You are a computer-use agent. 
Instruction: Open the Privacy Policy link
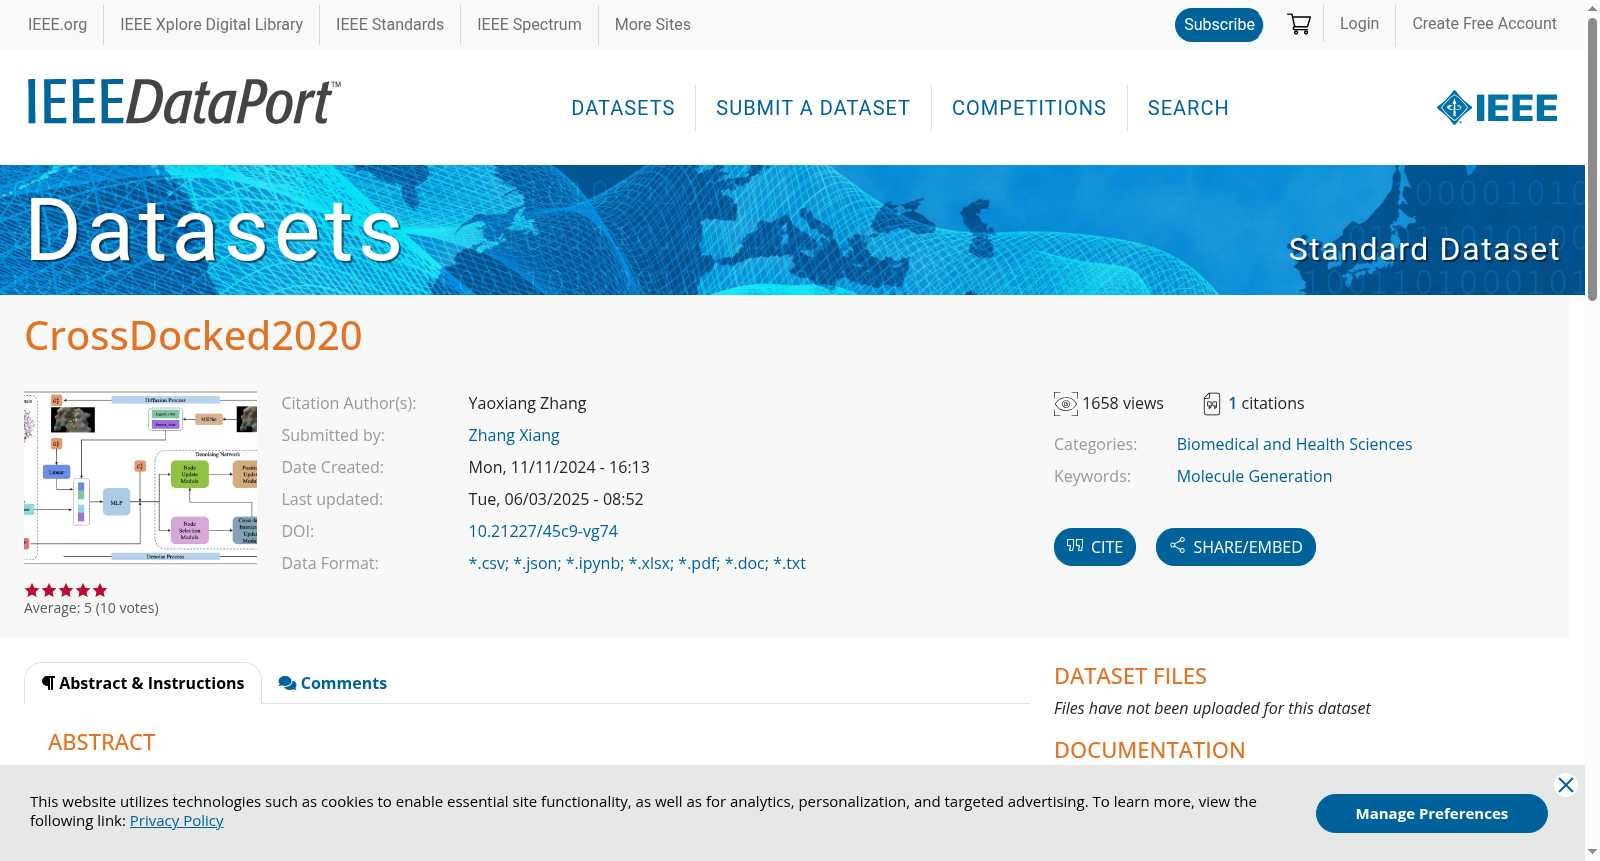point(177,821)
